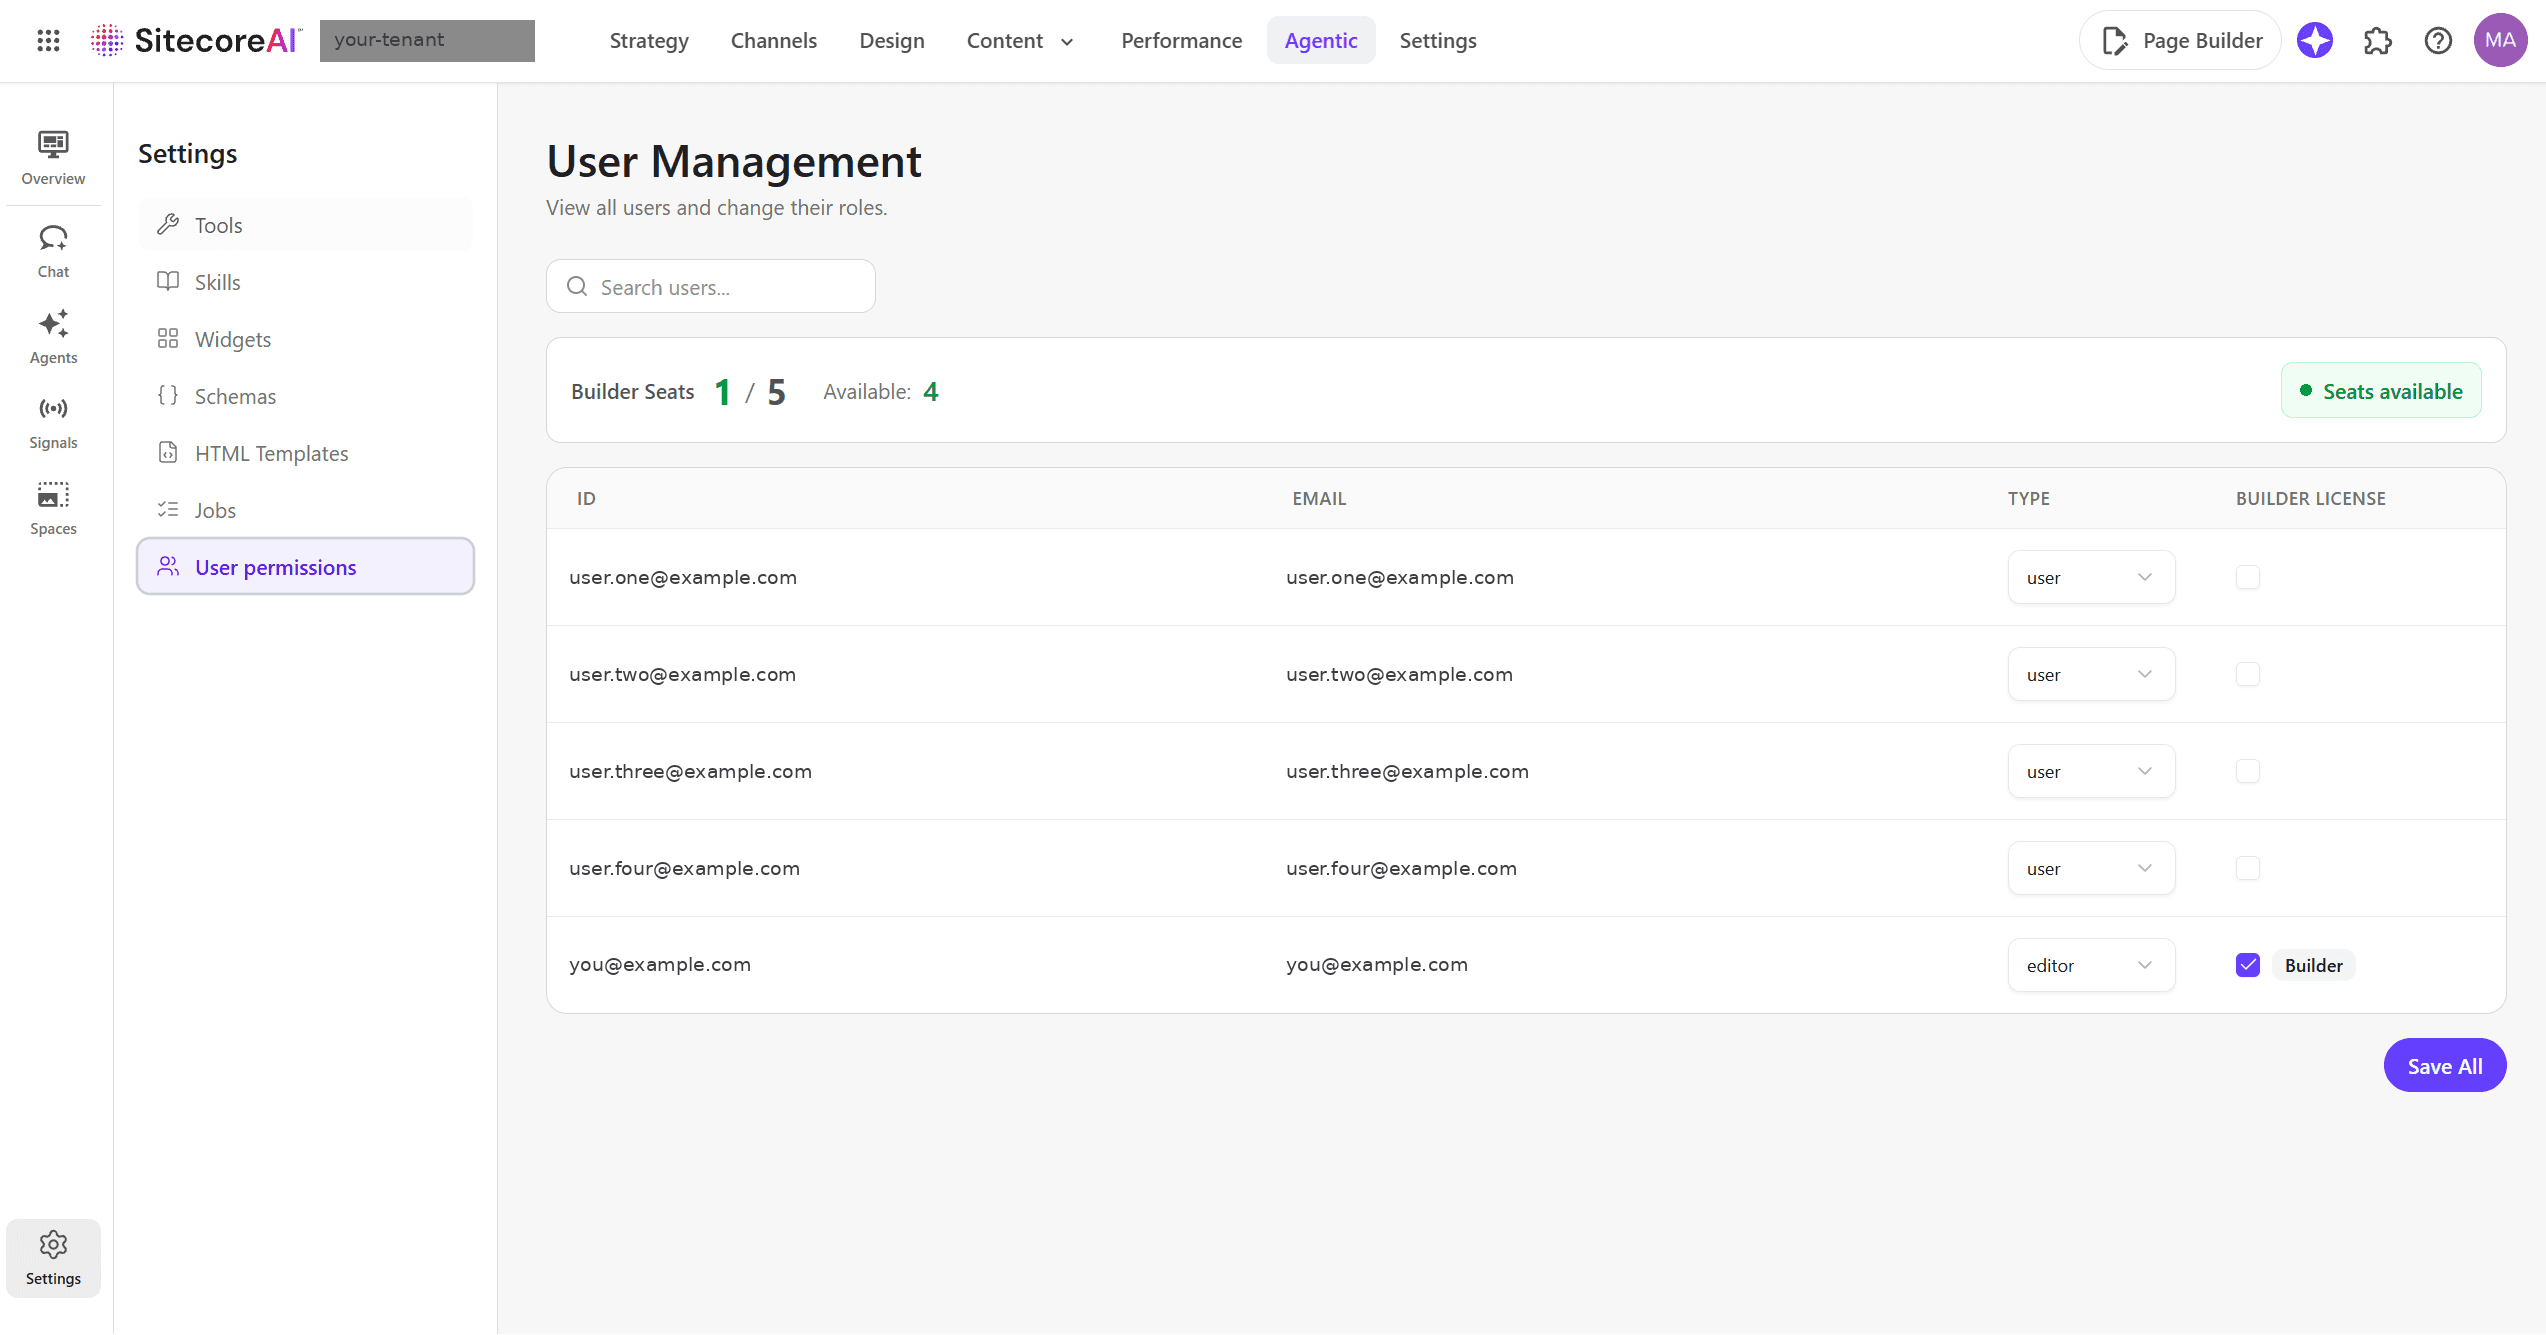Click the purple AI sparkle icon
This screenshot has width=2546, height=1335.
[2314, 40]
